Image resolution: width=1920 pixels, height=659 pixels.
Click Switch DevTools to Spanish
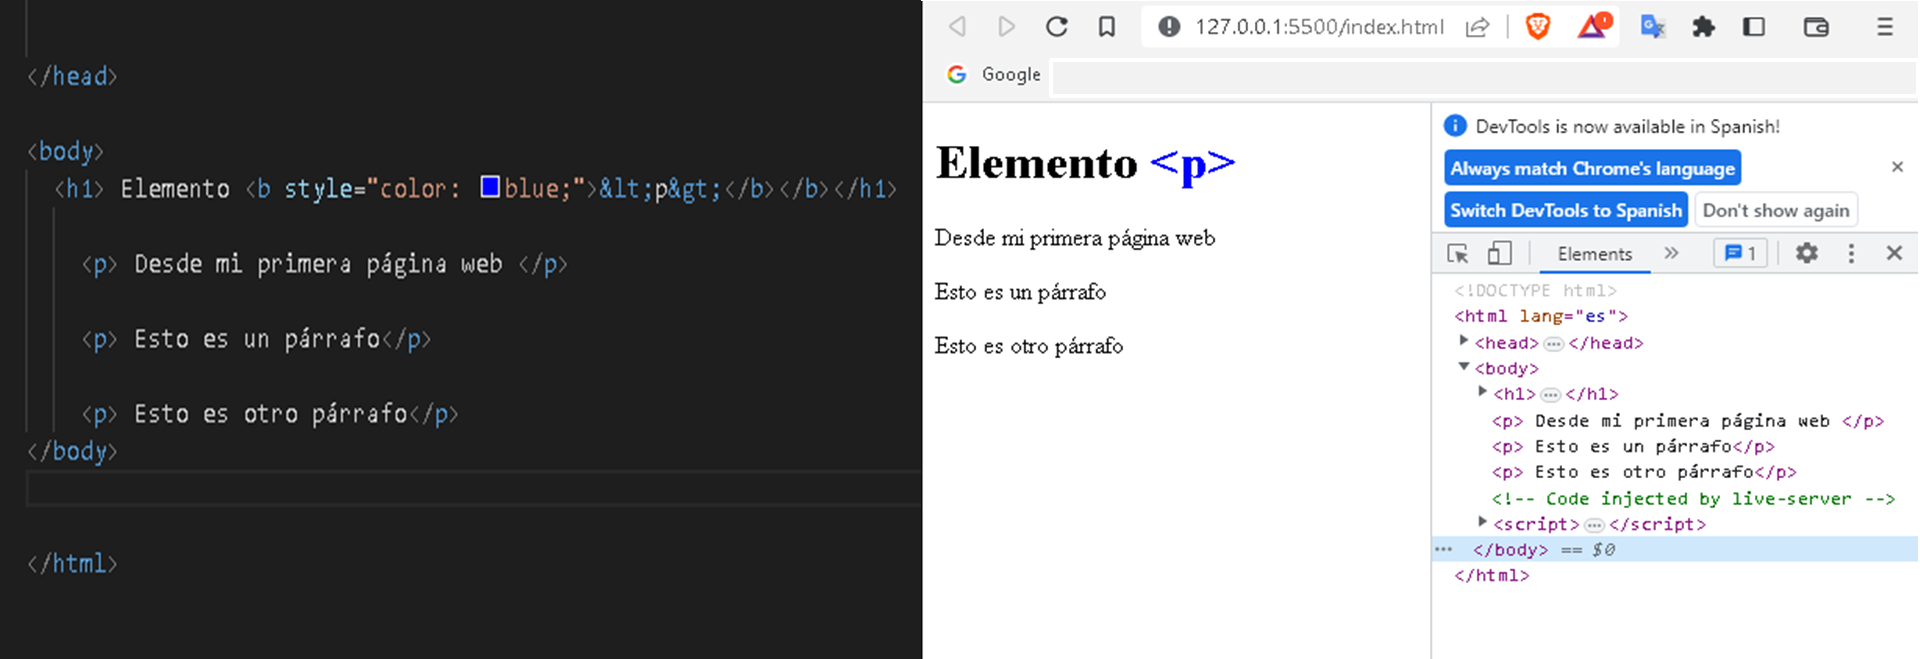(x=1566, y=210)
